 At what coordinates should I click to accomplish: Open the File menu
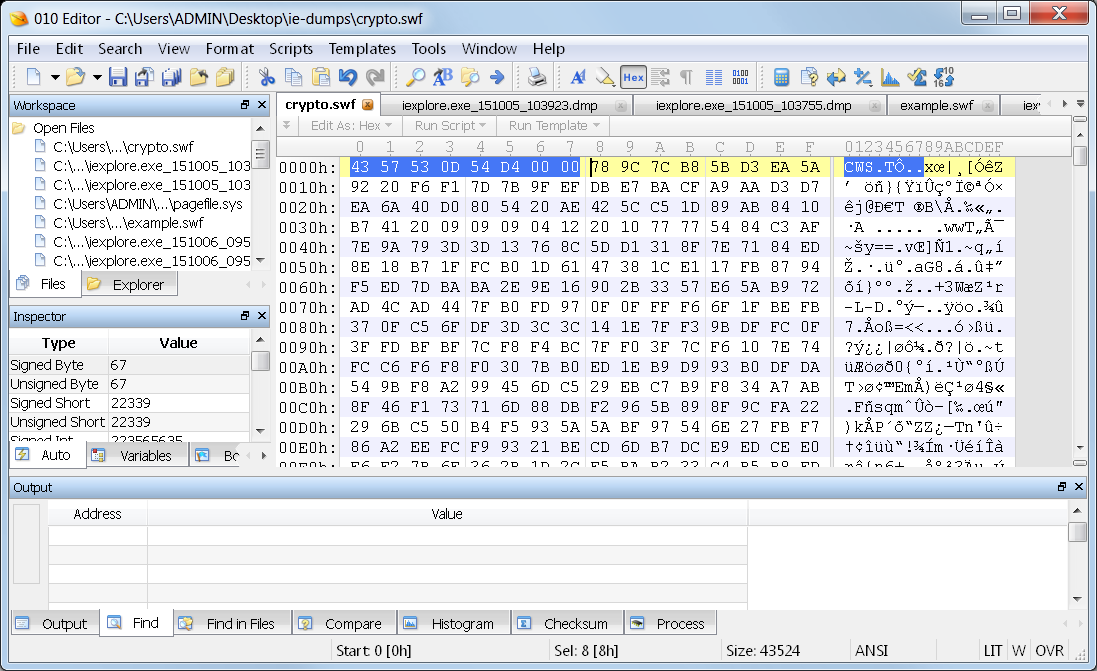tap(28, 49)
